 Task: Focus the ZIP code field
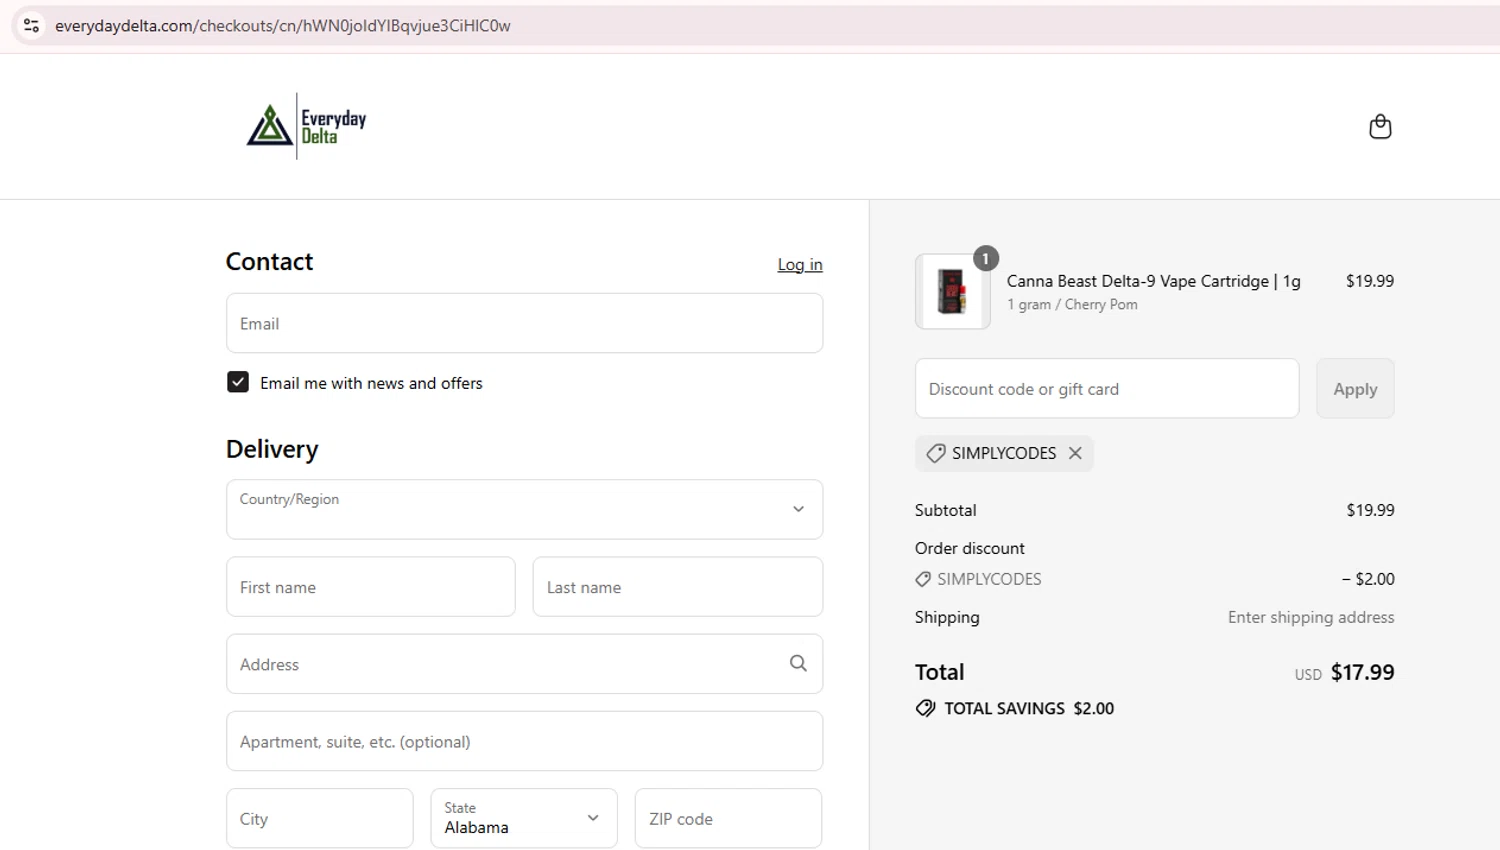728,818
